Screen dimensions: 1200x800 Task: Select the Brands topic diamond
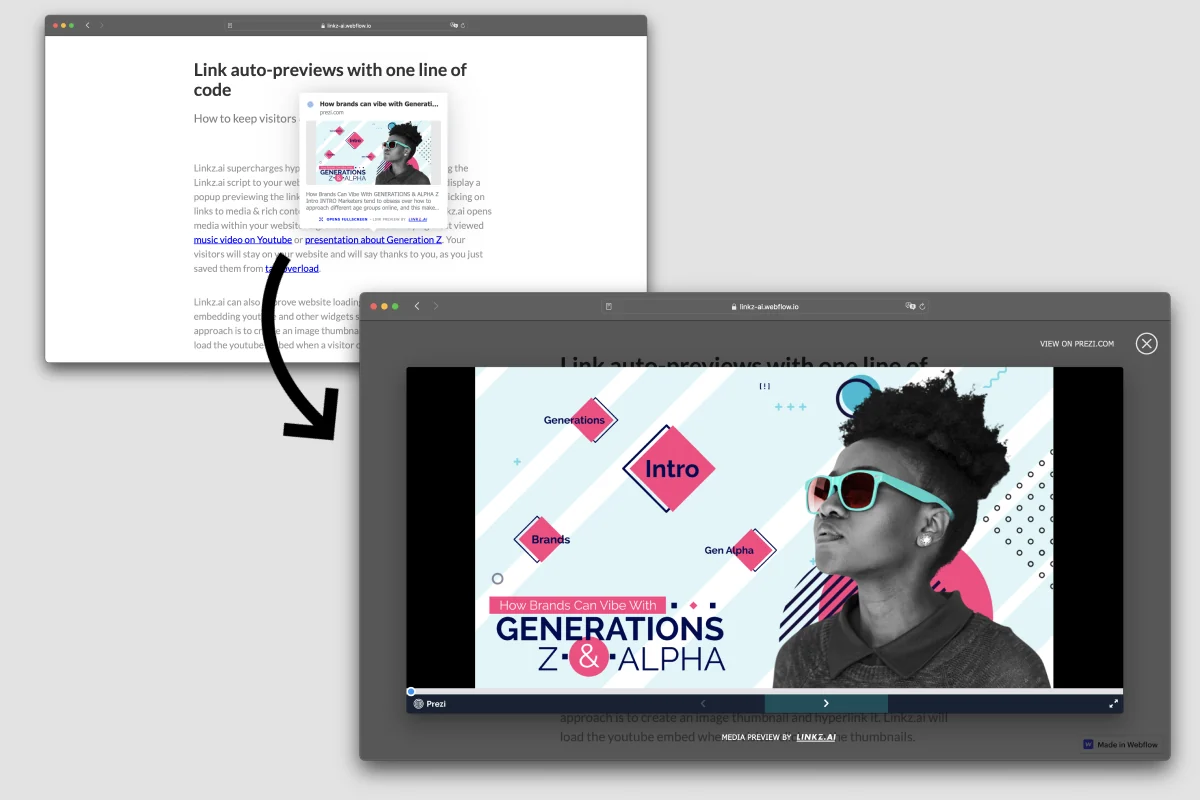[x=548, y=539]
